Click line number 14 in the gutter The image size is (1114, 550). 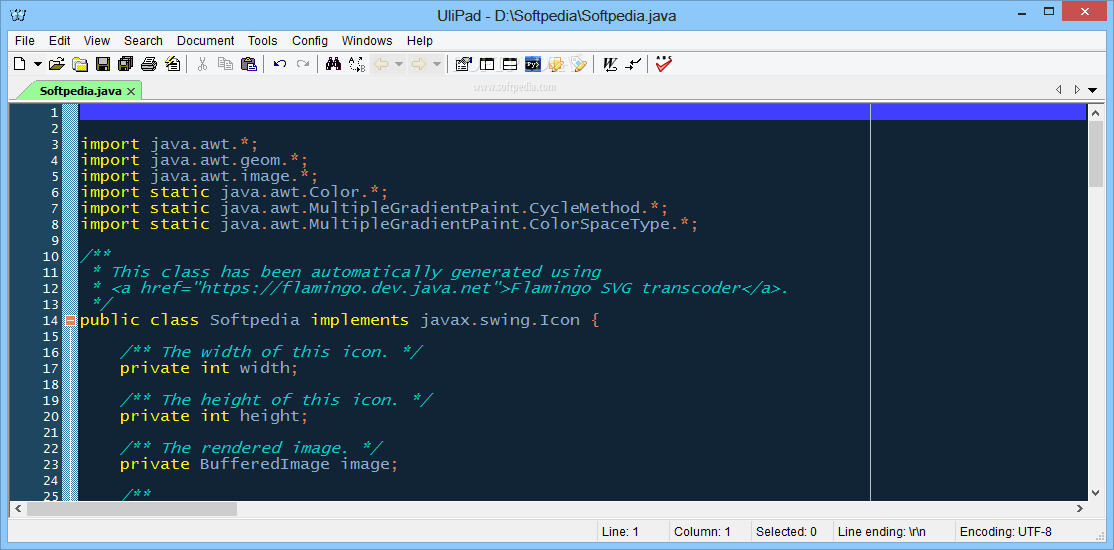click(50, 320)
